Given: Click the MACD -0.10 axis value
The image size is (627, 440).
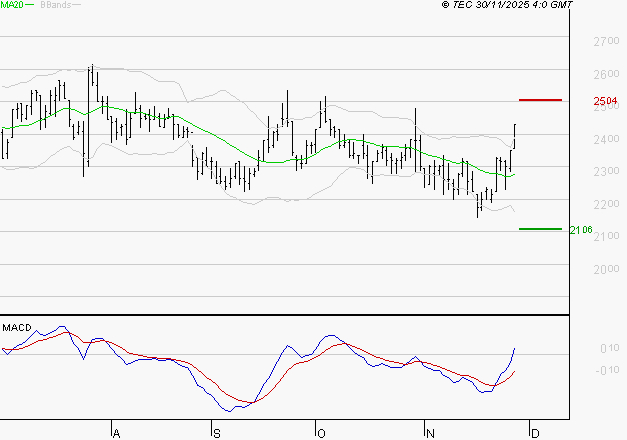Looking at the screenshot, I should coord(607,370).
